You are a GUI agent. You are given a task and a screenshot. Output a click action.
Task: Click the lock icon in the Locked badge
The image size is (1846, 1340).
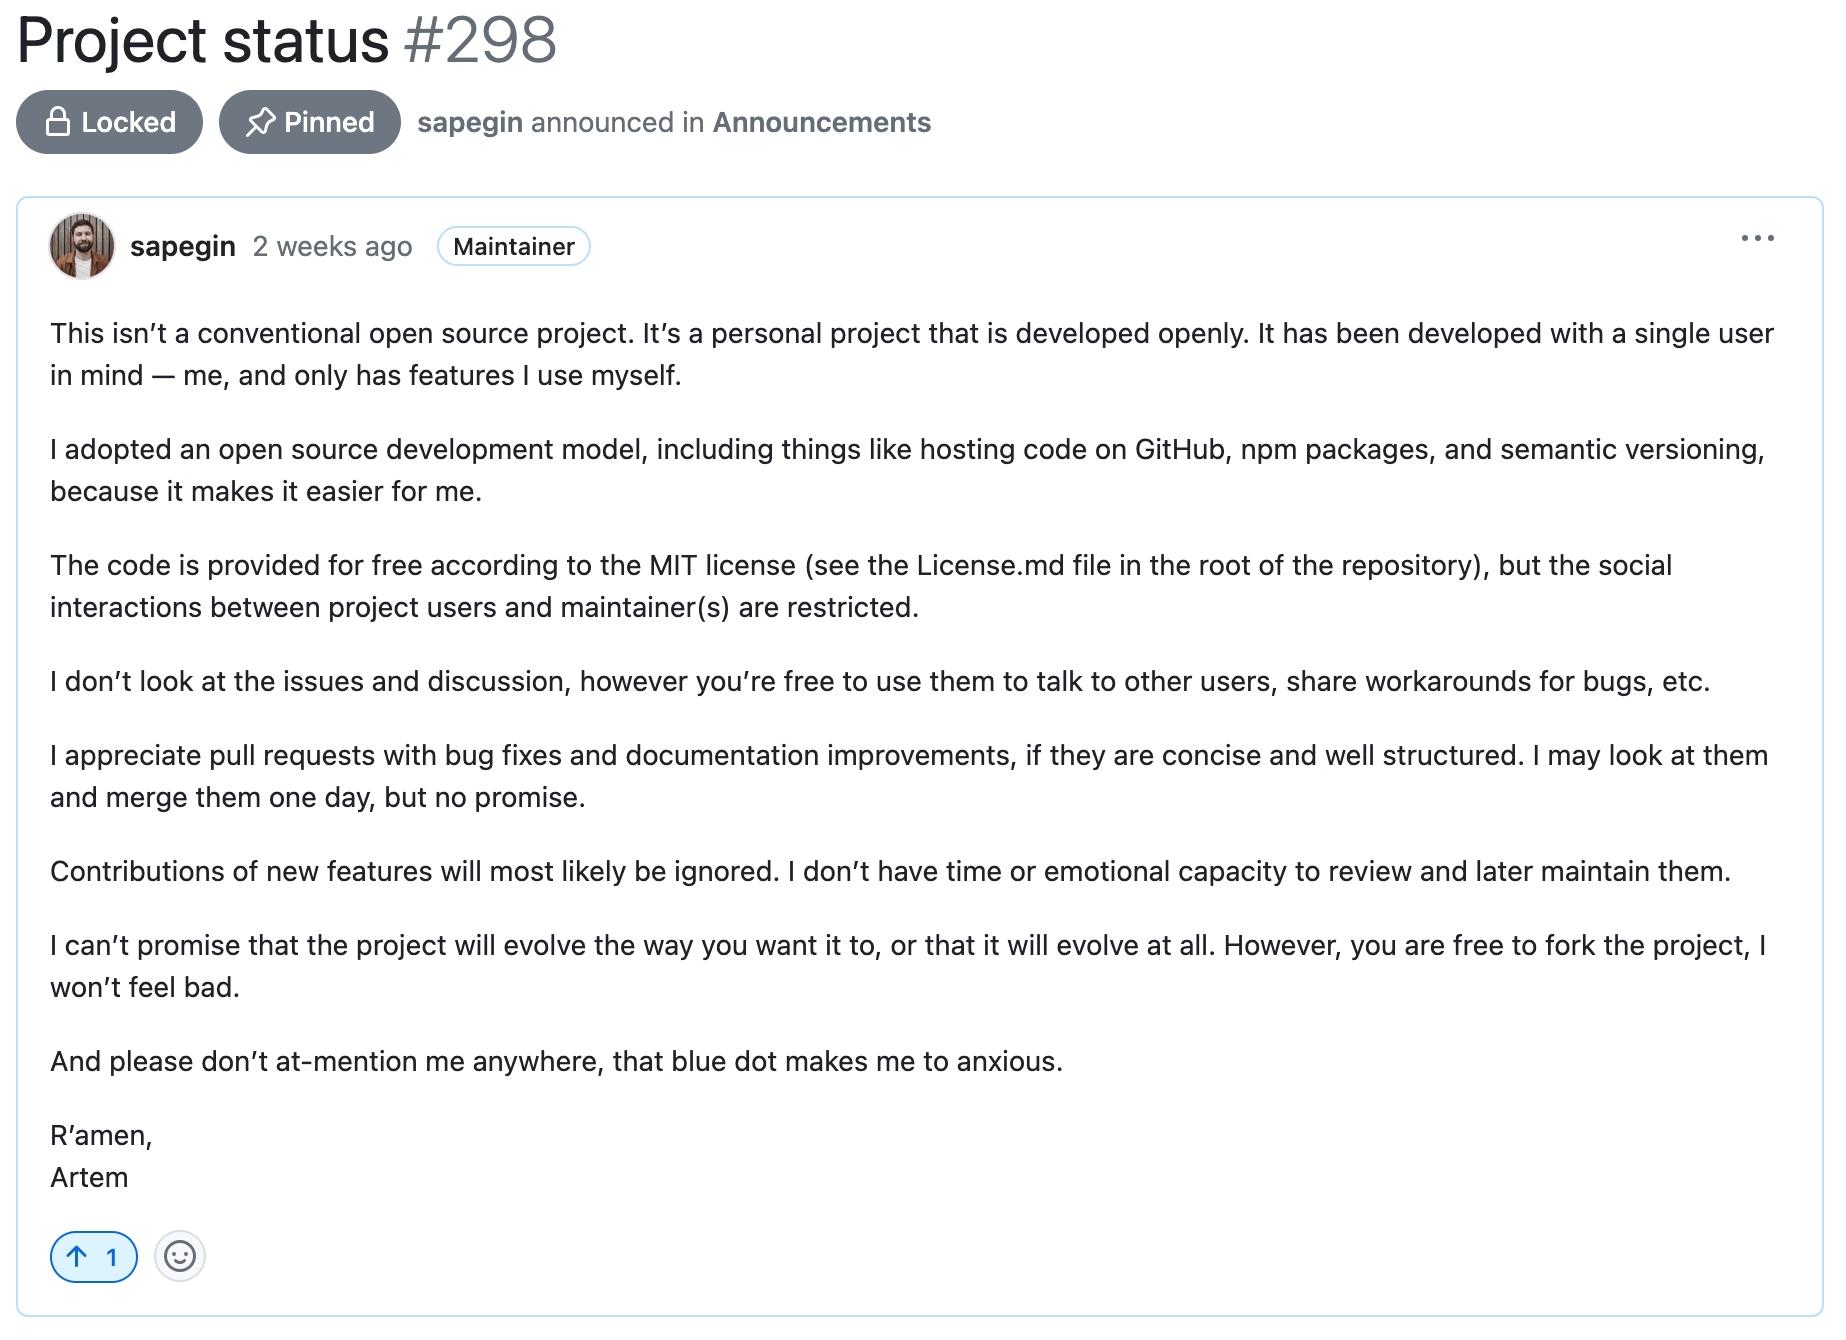coord(57,121)
